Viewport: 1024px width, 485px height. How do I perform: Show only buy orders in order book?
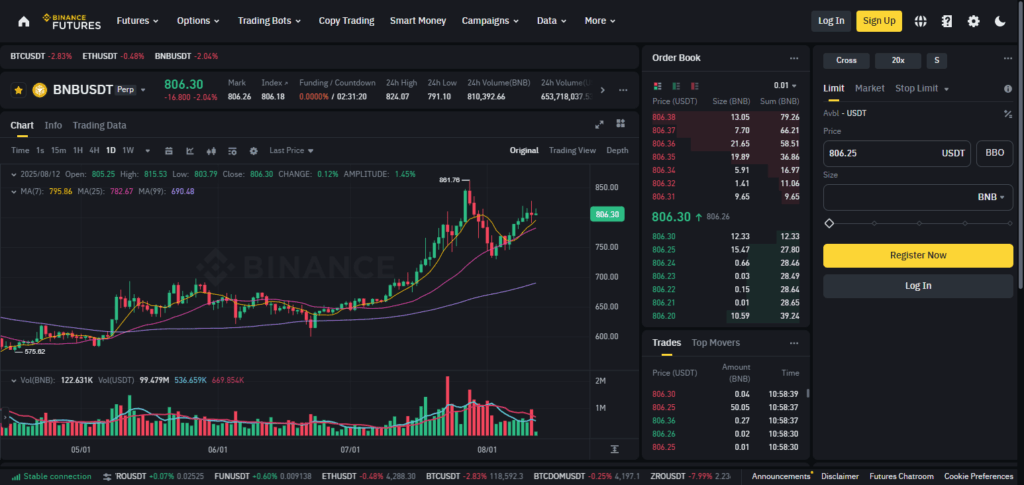[x=676, y=86]
